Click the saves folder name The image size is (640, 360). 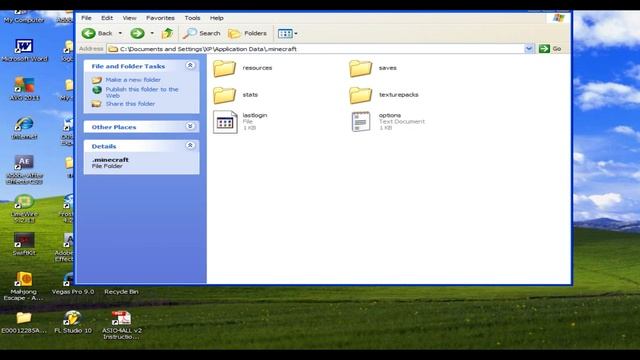[x=387, y=68]
